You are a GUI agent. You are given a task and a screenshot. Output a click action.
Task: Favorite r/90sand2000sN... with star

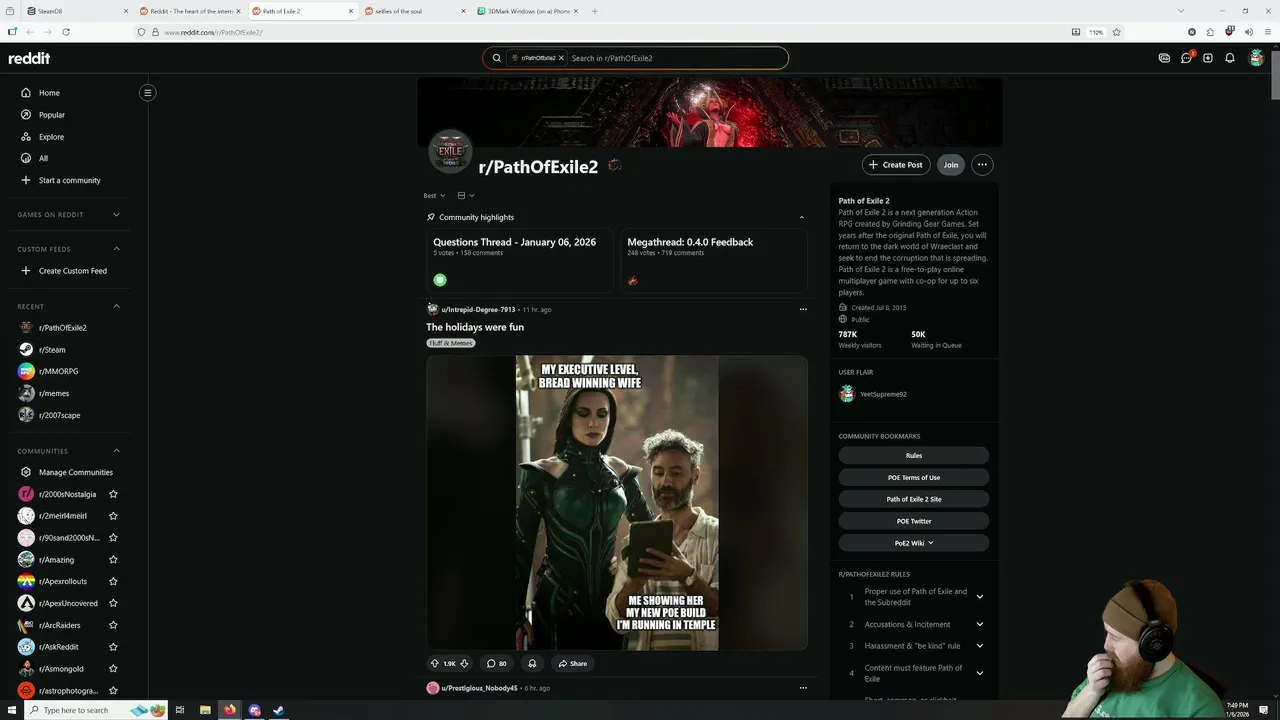click(113, 538)
